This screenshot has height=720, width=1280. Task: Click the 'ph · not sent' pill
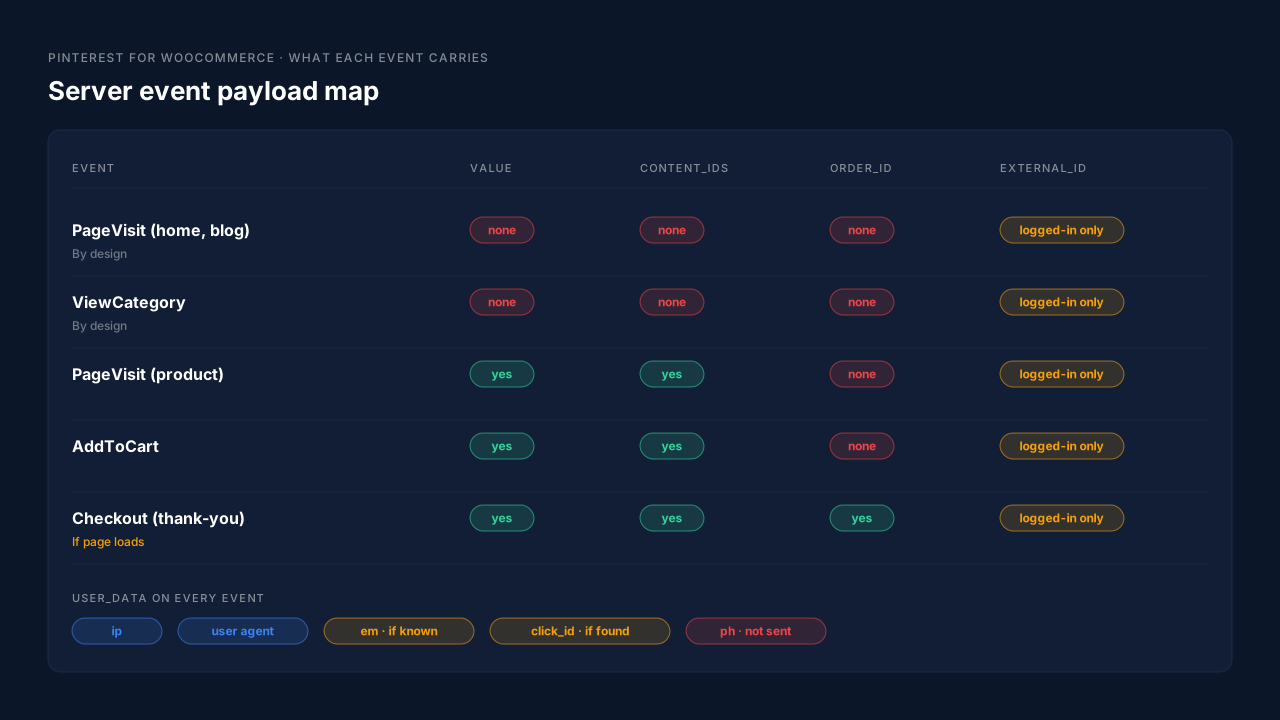pos(756,631)
